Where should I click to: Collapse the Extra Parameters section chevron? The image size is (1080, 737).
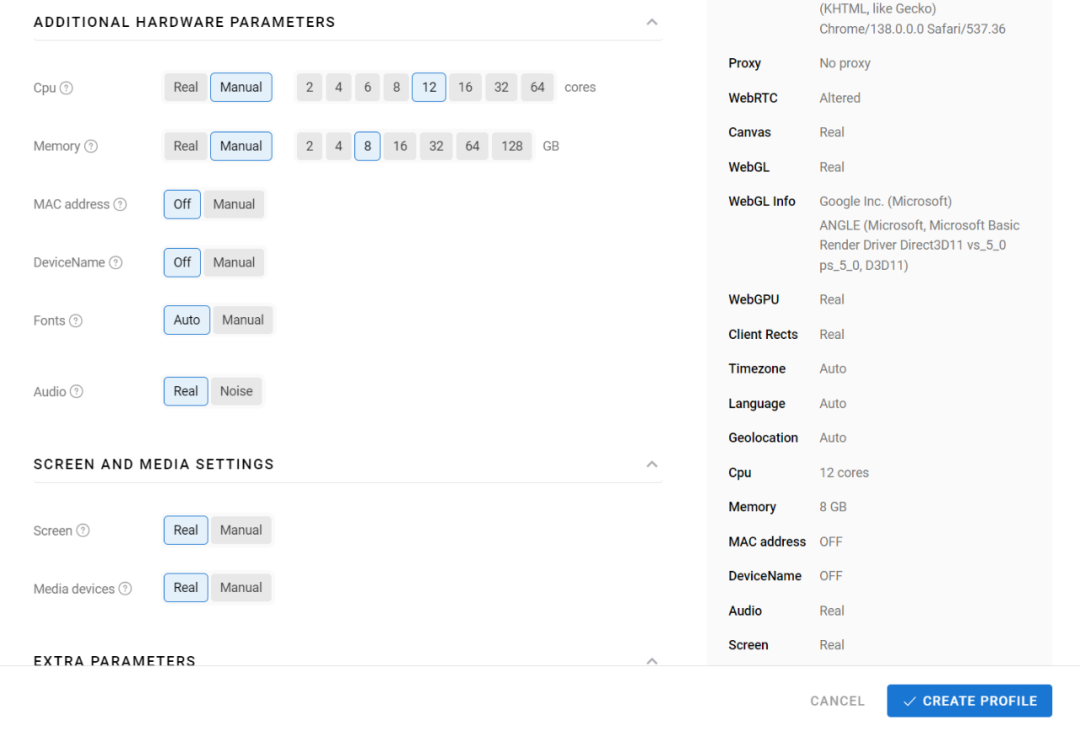[652, 660]
